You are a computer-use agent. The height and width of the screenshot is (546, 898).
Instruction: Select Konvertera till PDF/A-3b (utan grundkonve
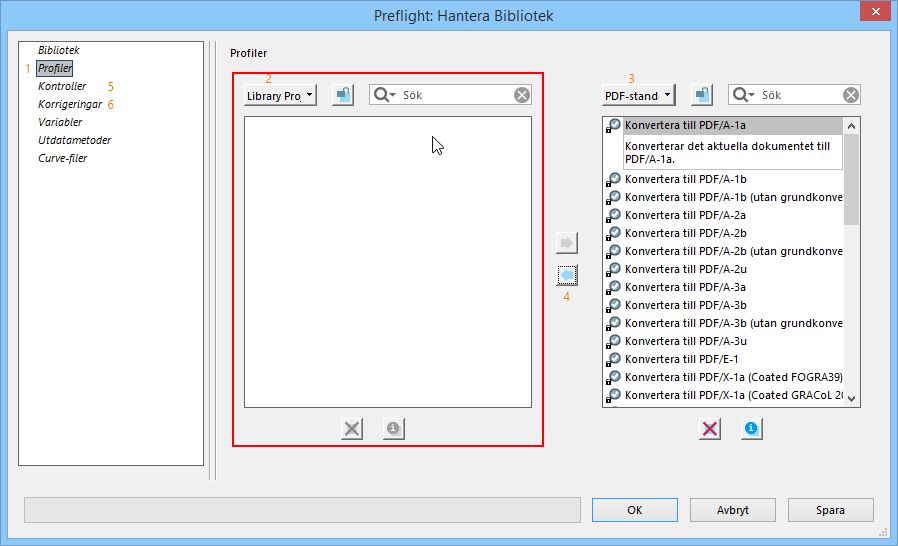click(x=732, y=323)
